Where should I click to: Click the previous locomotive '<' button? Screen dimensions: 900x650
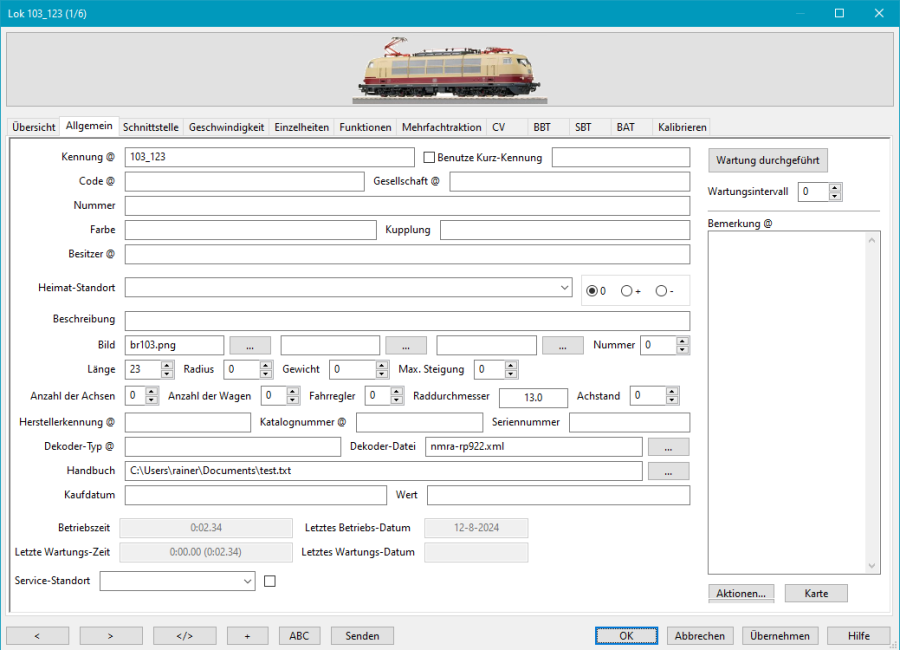[37, 636]
